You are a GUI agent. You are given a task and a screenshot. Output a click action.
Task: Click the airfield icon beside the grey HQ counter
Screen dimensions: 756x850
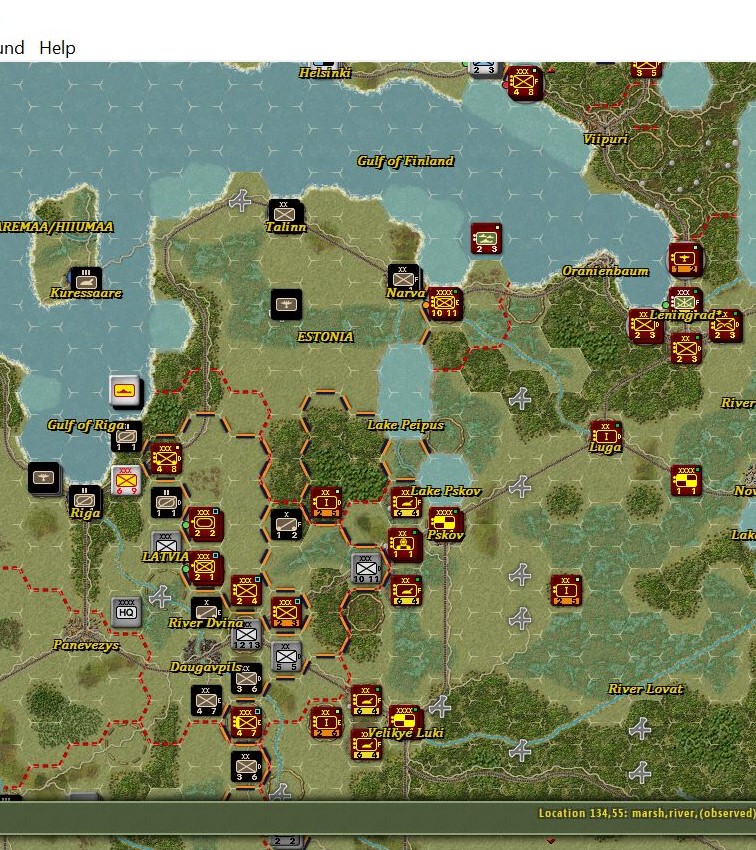pyautogui.click(x=160, y=596)
